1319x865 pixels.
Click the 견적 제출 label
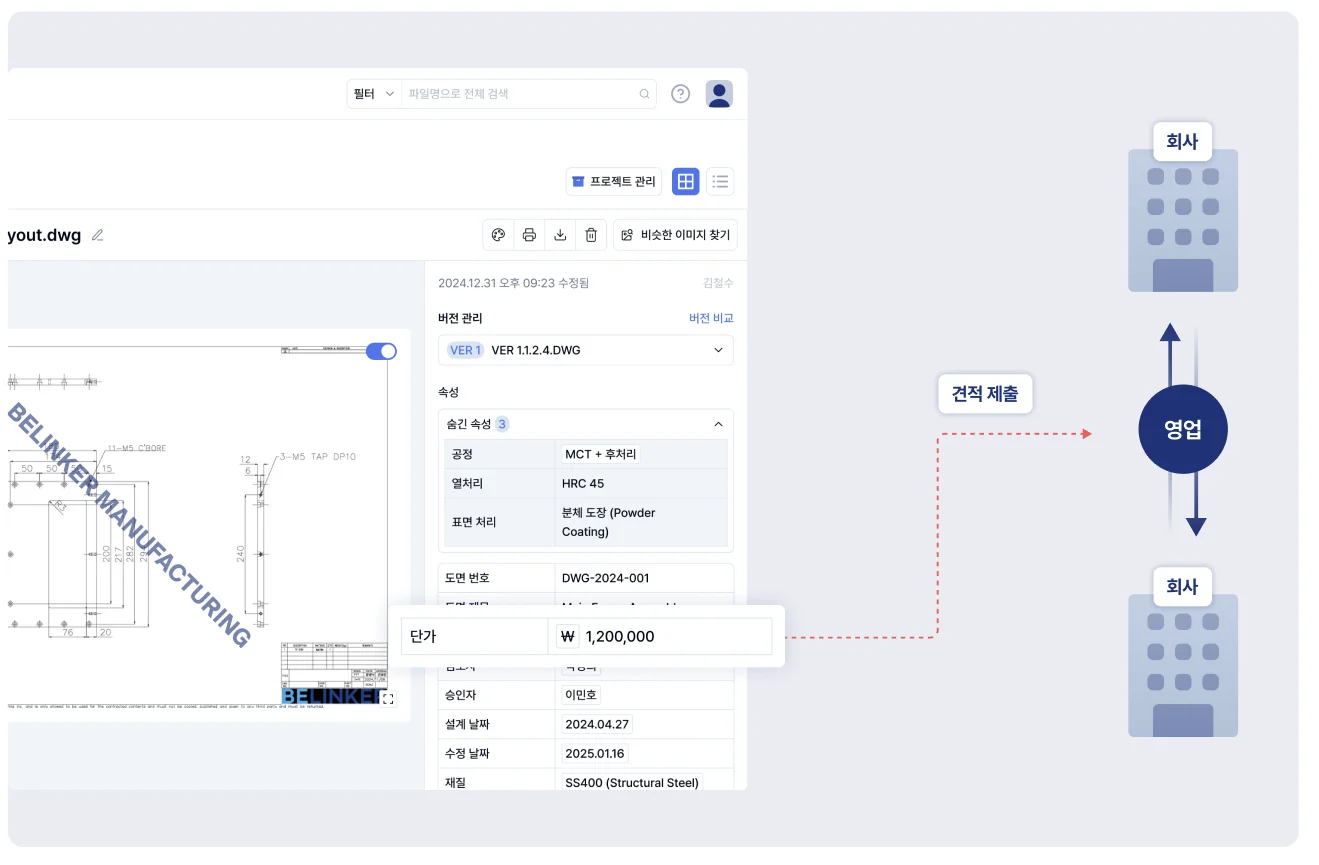(984, 394)
